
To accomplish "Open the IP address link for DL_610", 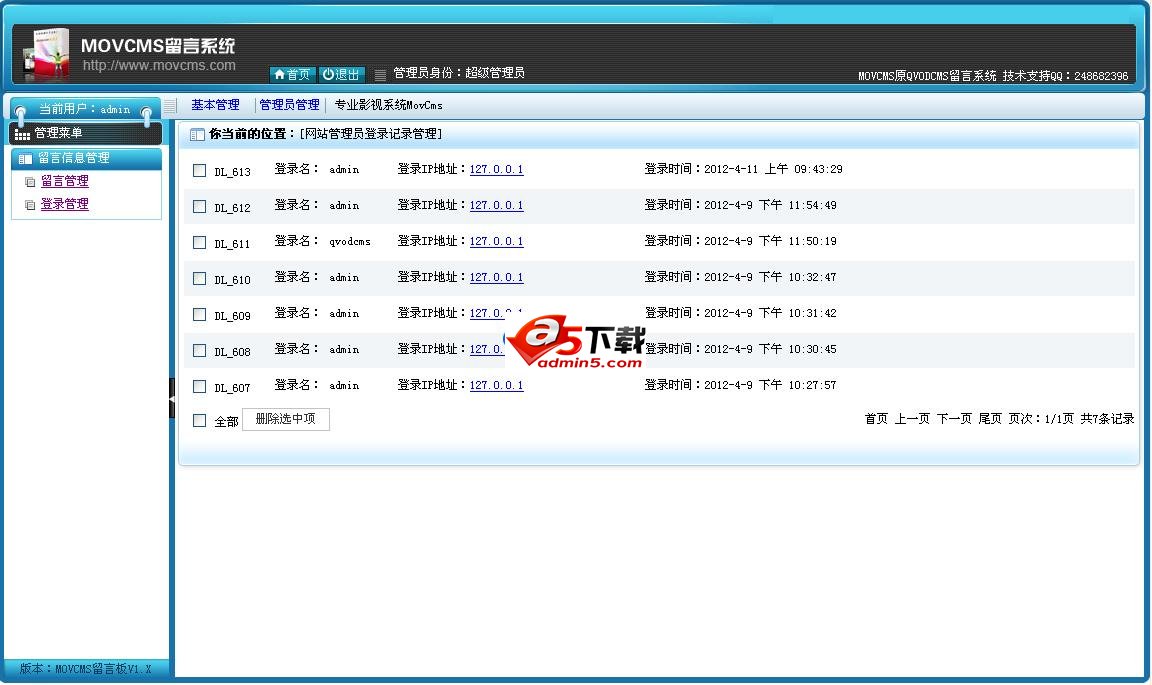I will pos(497,278).
